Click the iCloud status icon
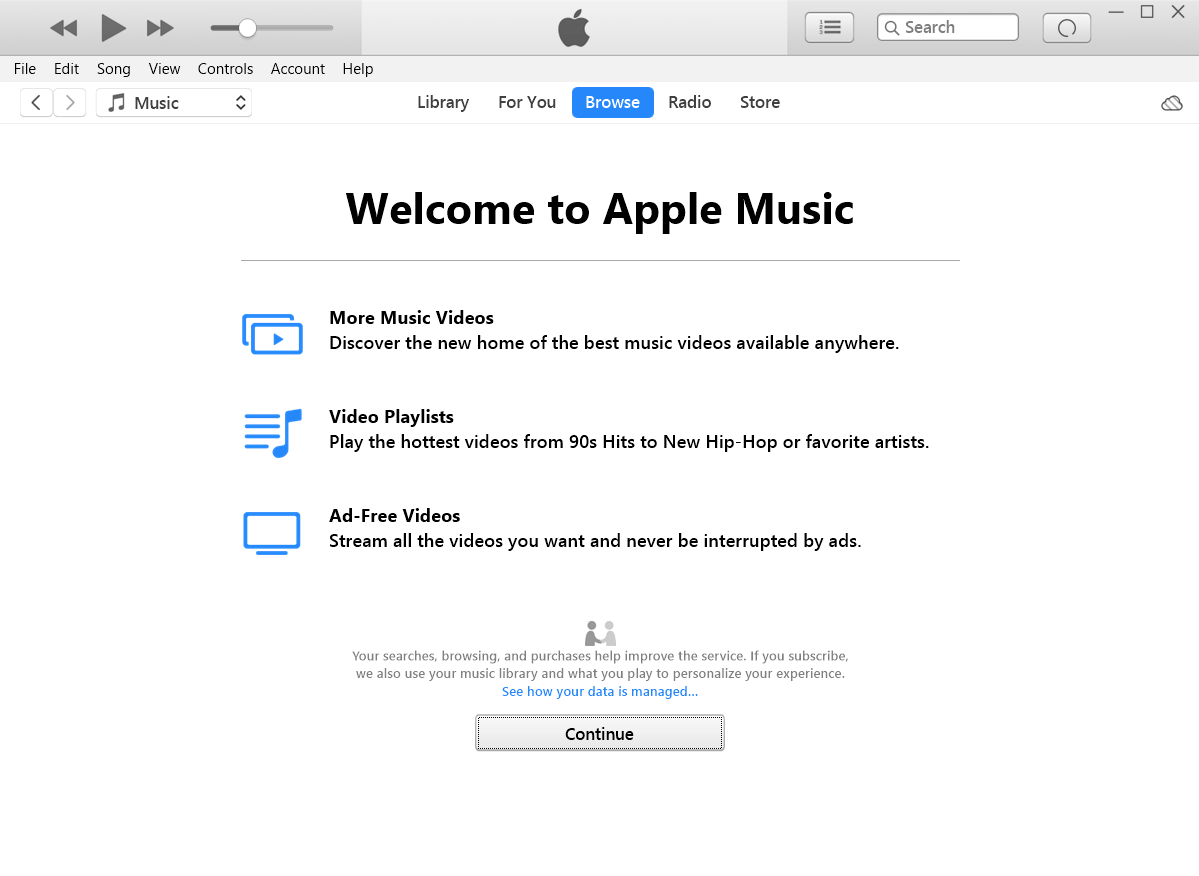The image size is (1199, 876). click(1171, 102)
